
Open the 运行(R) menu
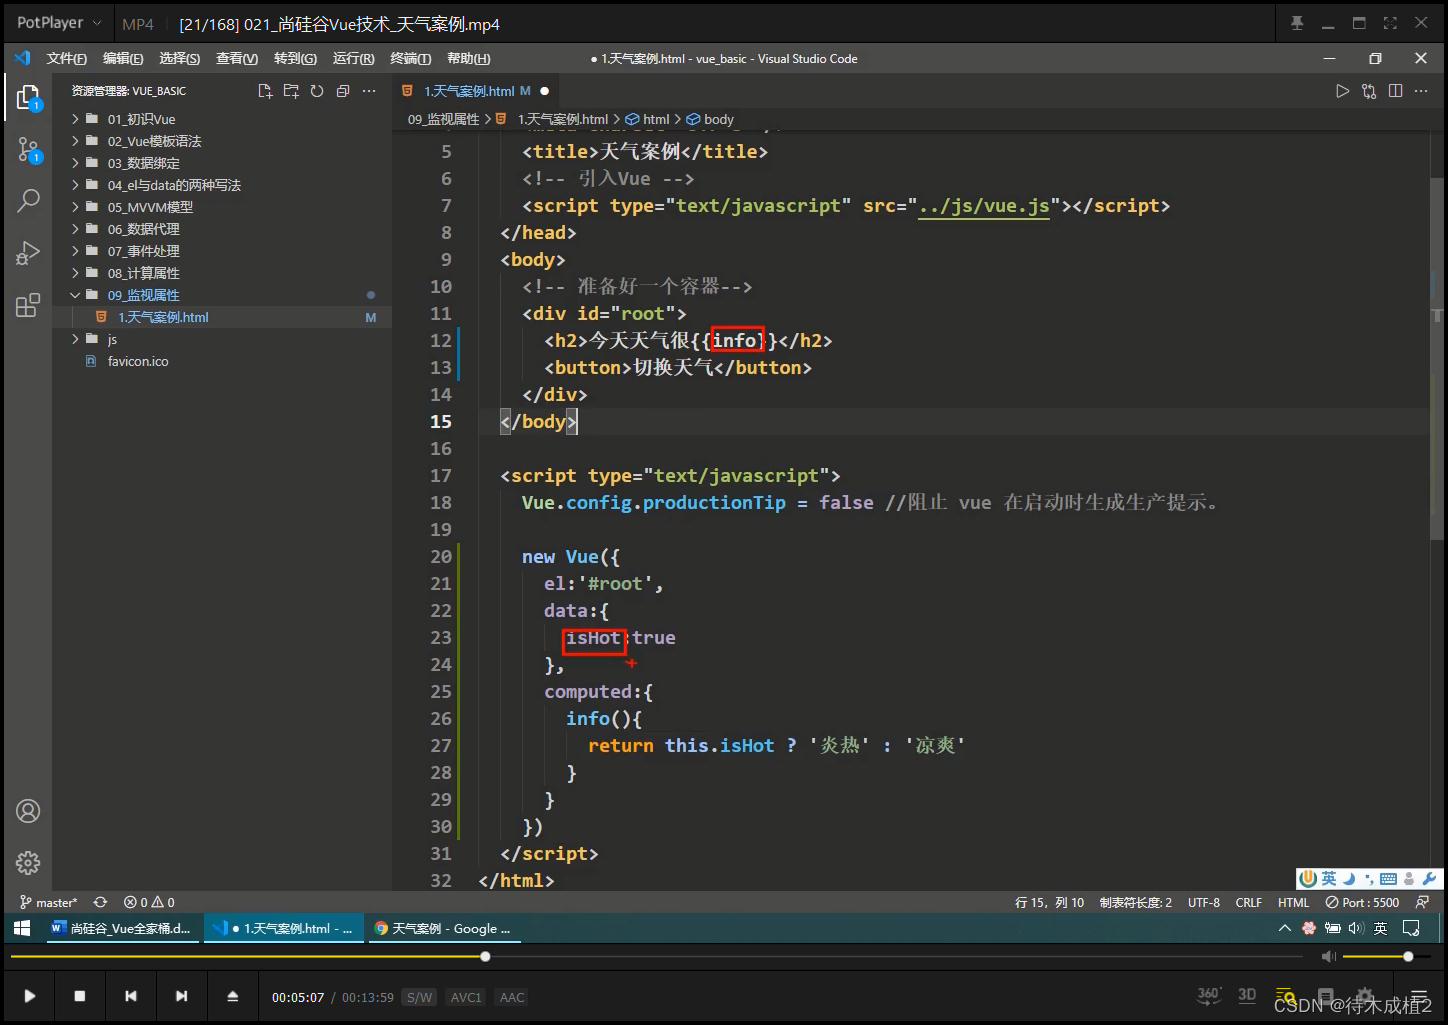click(x=353, y=59)
